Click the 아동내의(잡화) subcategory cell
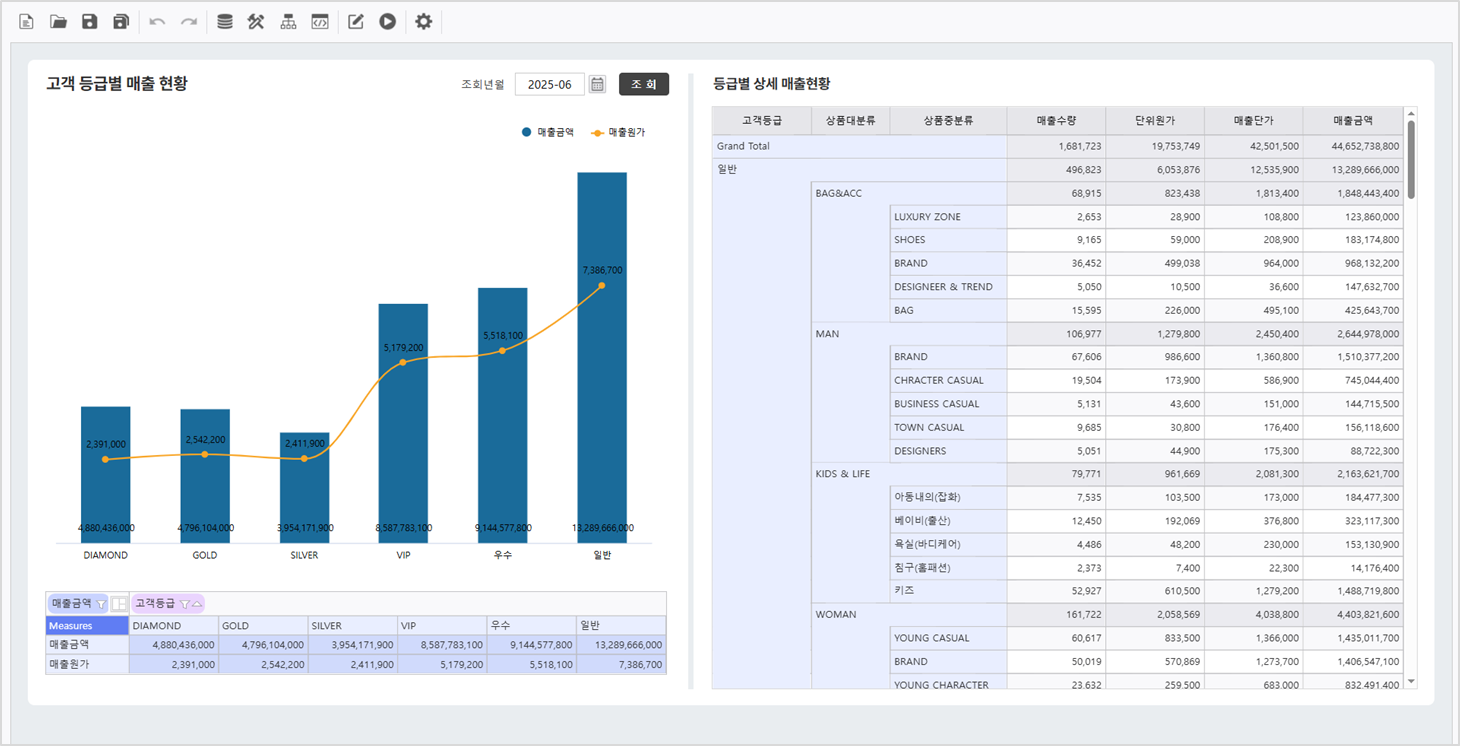Image resolution: width=1460 pixels, height=746 pixels. (x=948, y=497)
